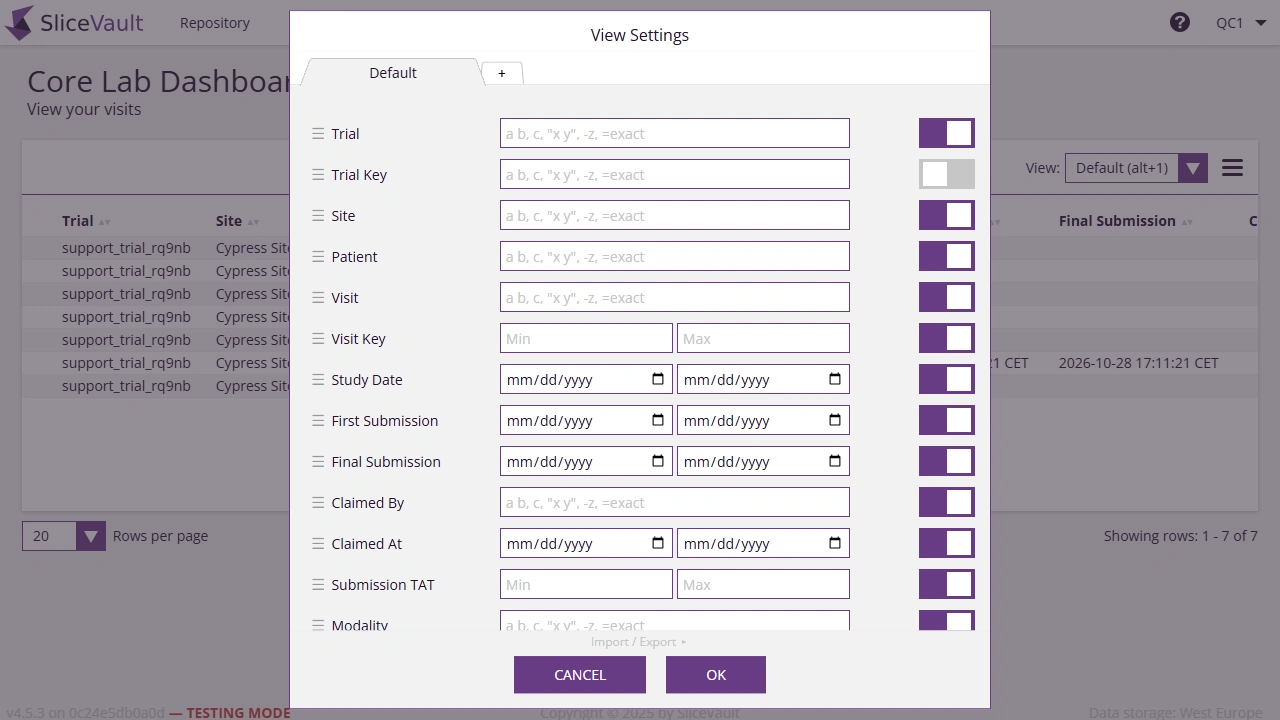Confirm settings with OK button

[x=716, y=675]
